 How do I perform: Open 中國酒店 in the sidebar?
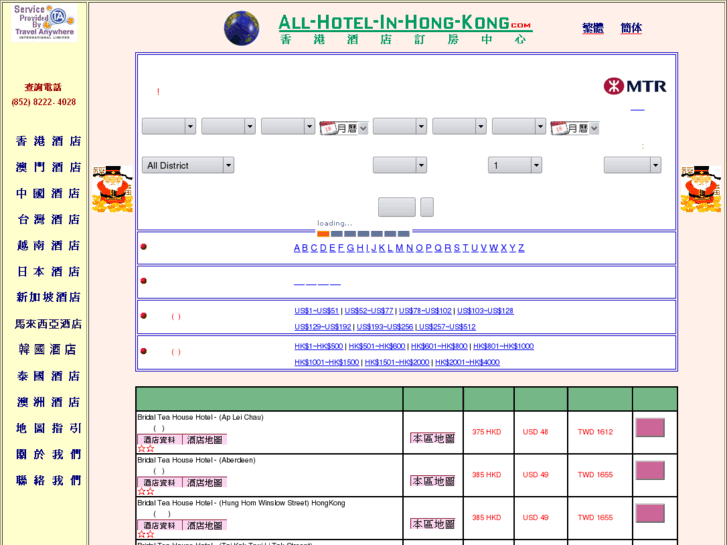[x=48, y=193]
